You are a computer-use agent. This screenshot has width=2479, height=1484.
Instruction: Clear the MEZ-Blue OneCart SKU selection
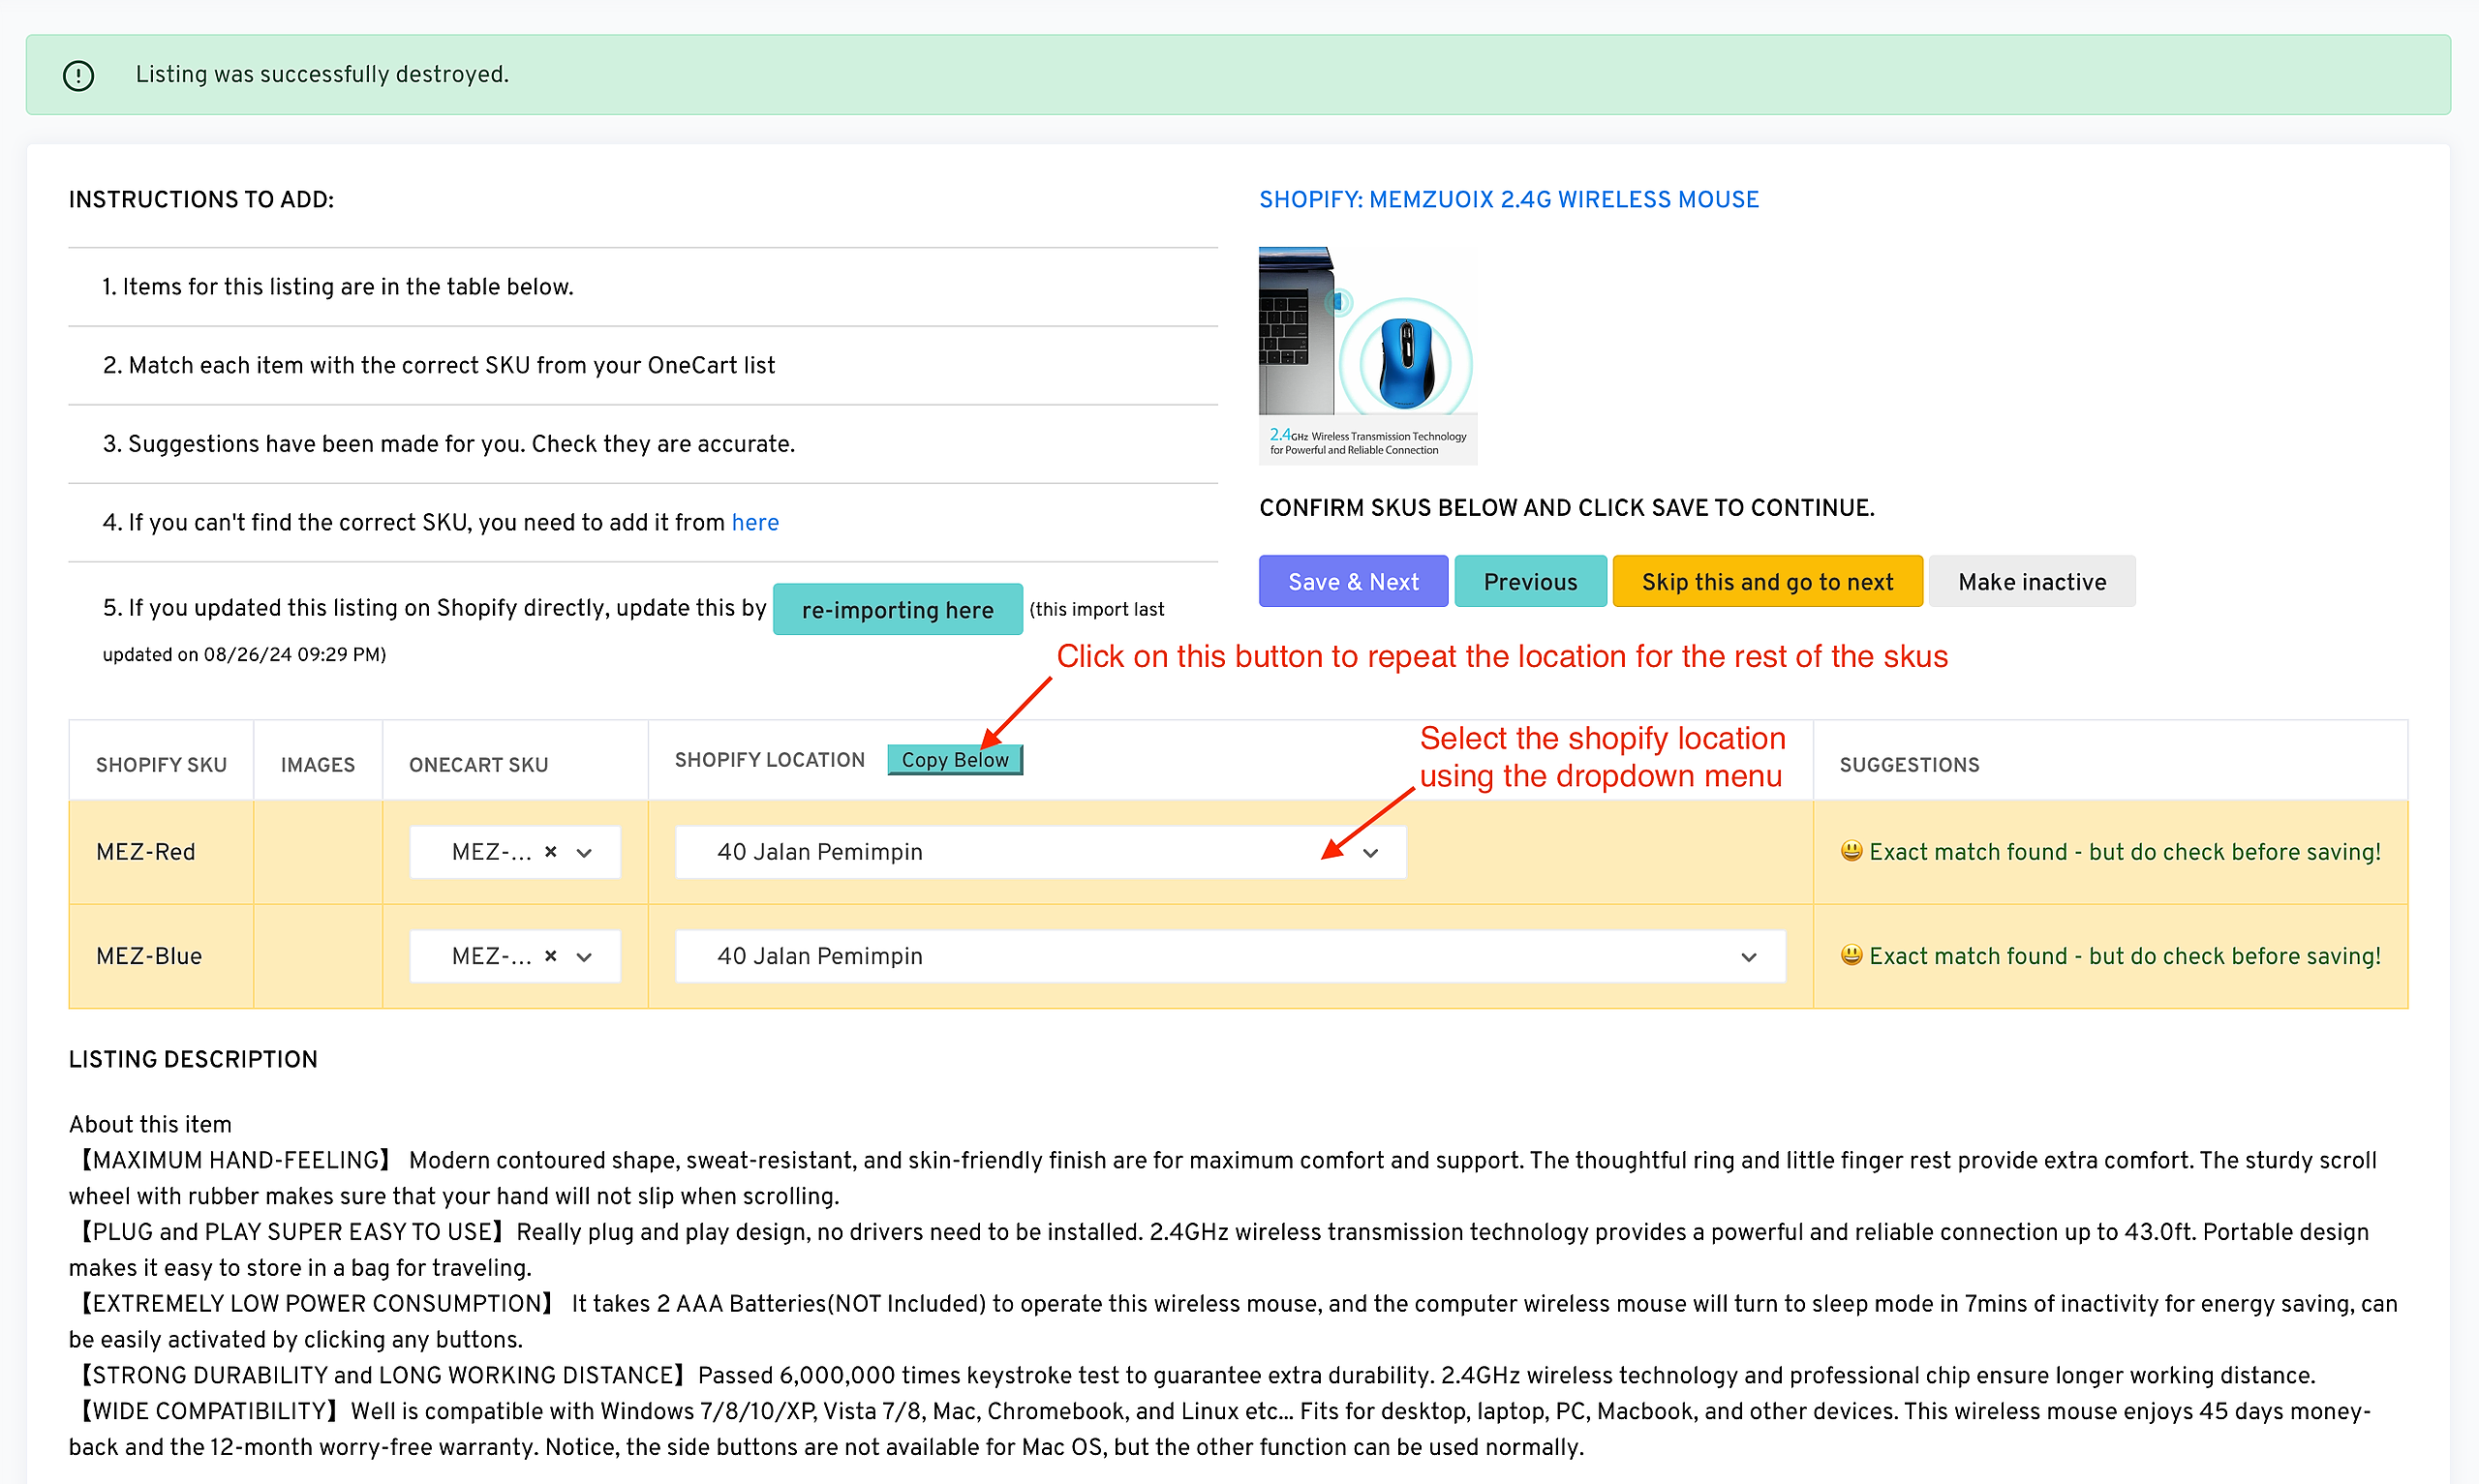tap(550, 956)
